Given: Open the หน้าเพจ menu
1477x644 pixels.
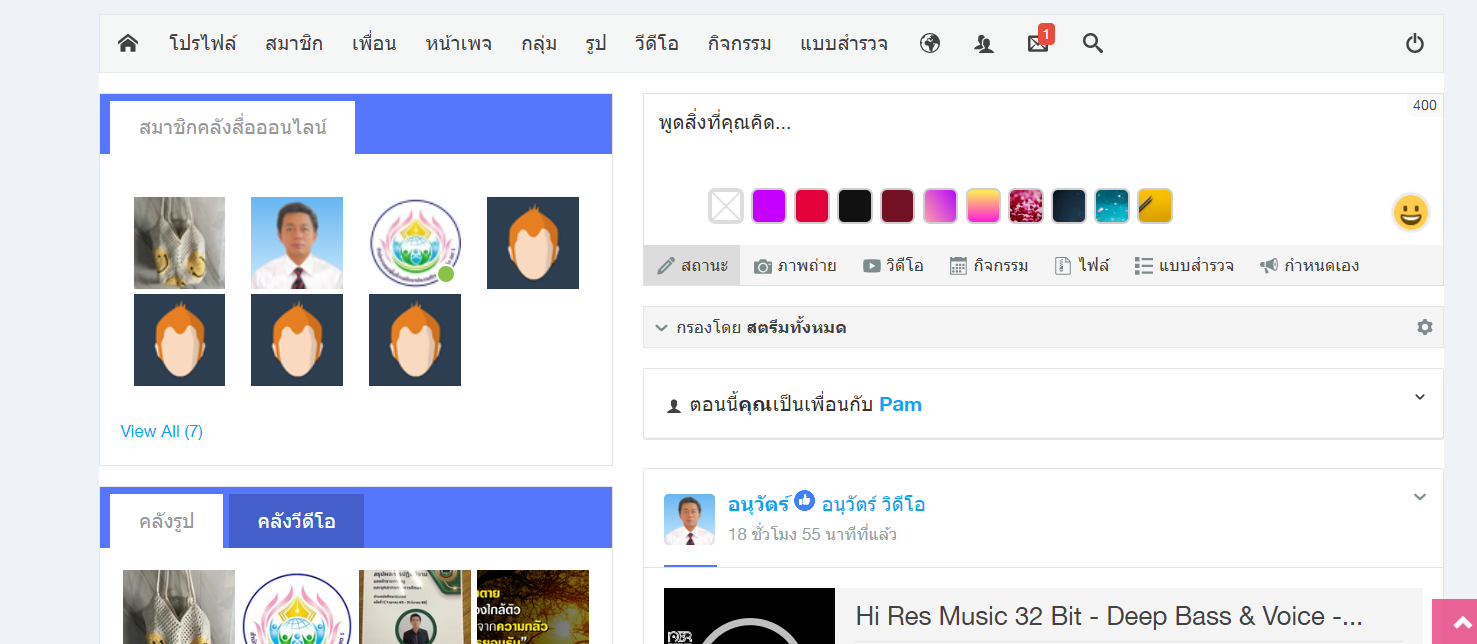Looking at the screenshot, I should coord(458,43).
